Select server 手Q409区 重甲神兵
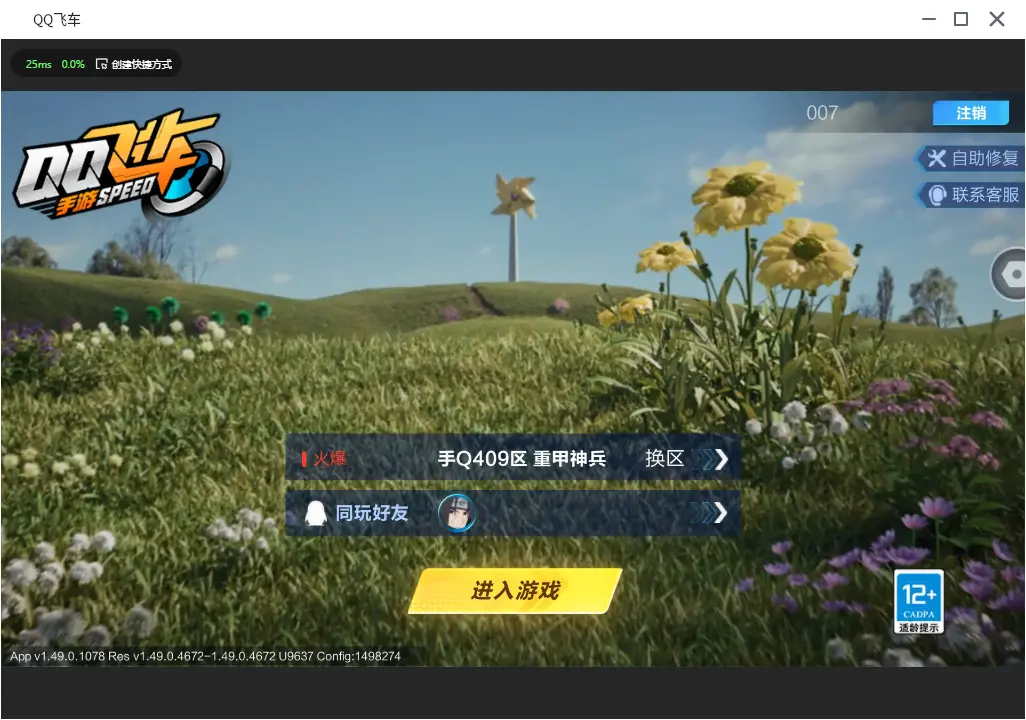 522,458
